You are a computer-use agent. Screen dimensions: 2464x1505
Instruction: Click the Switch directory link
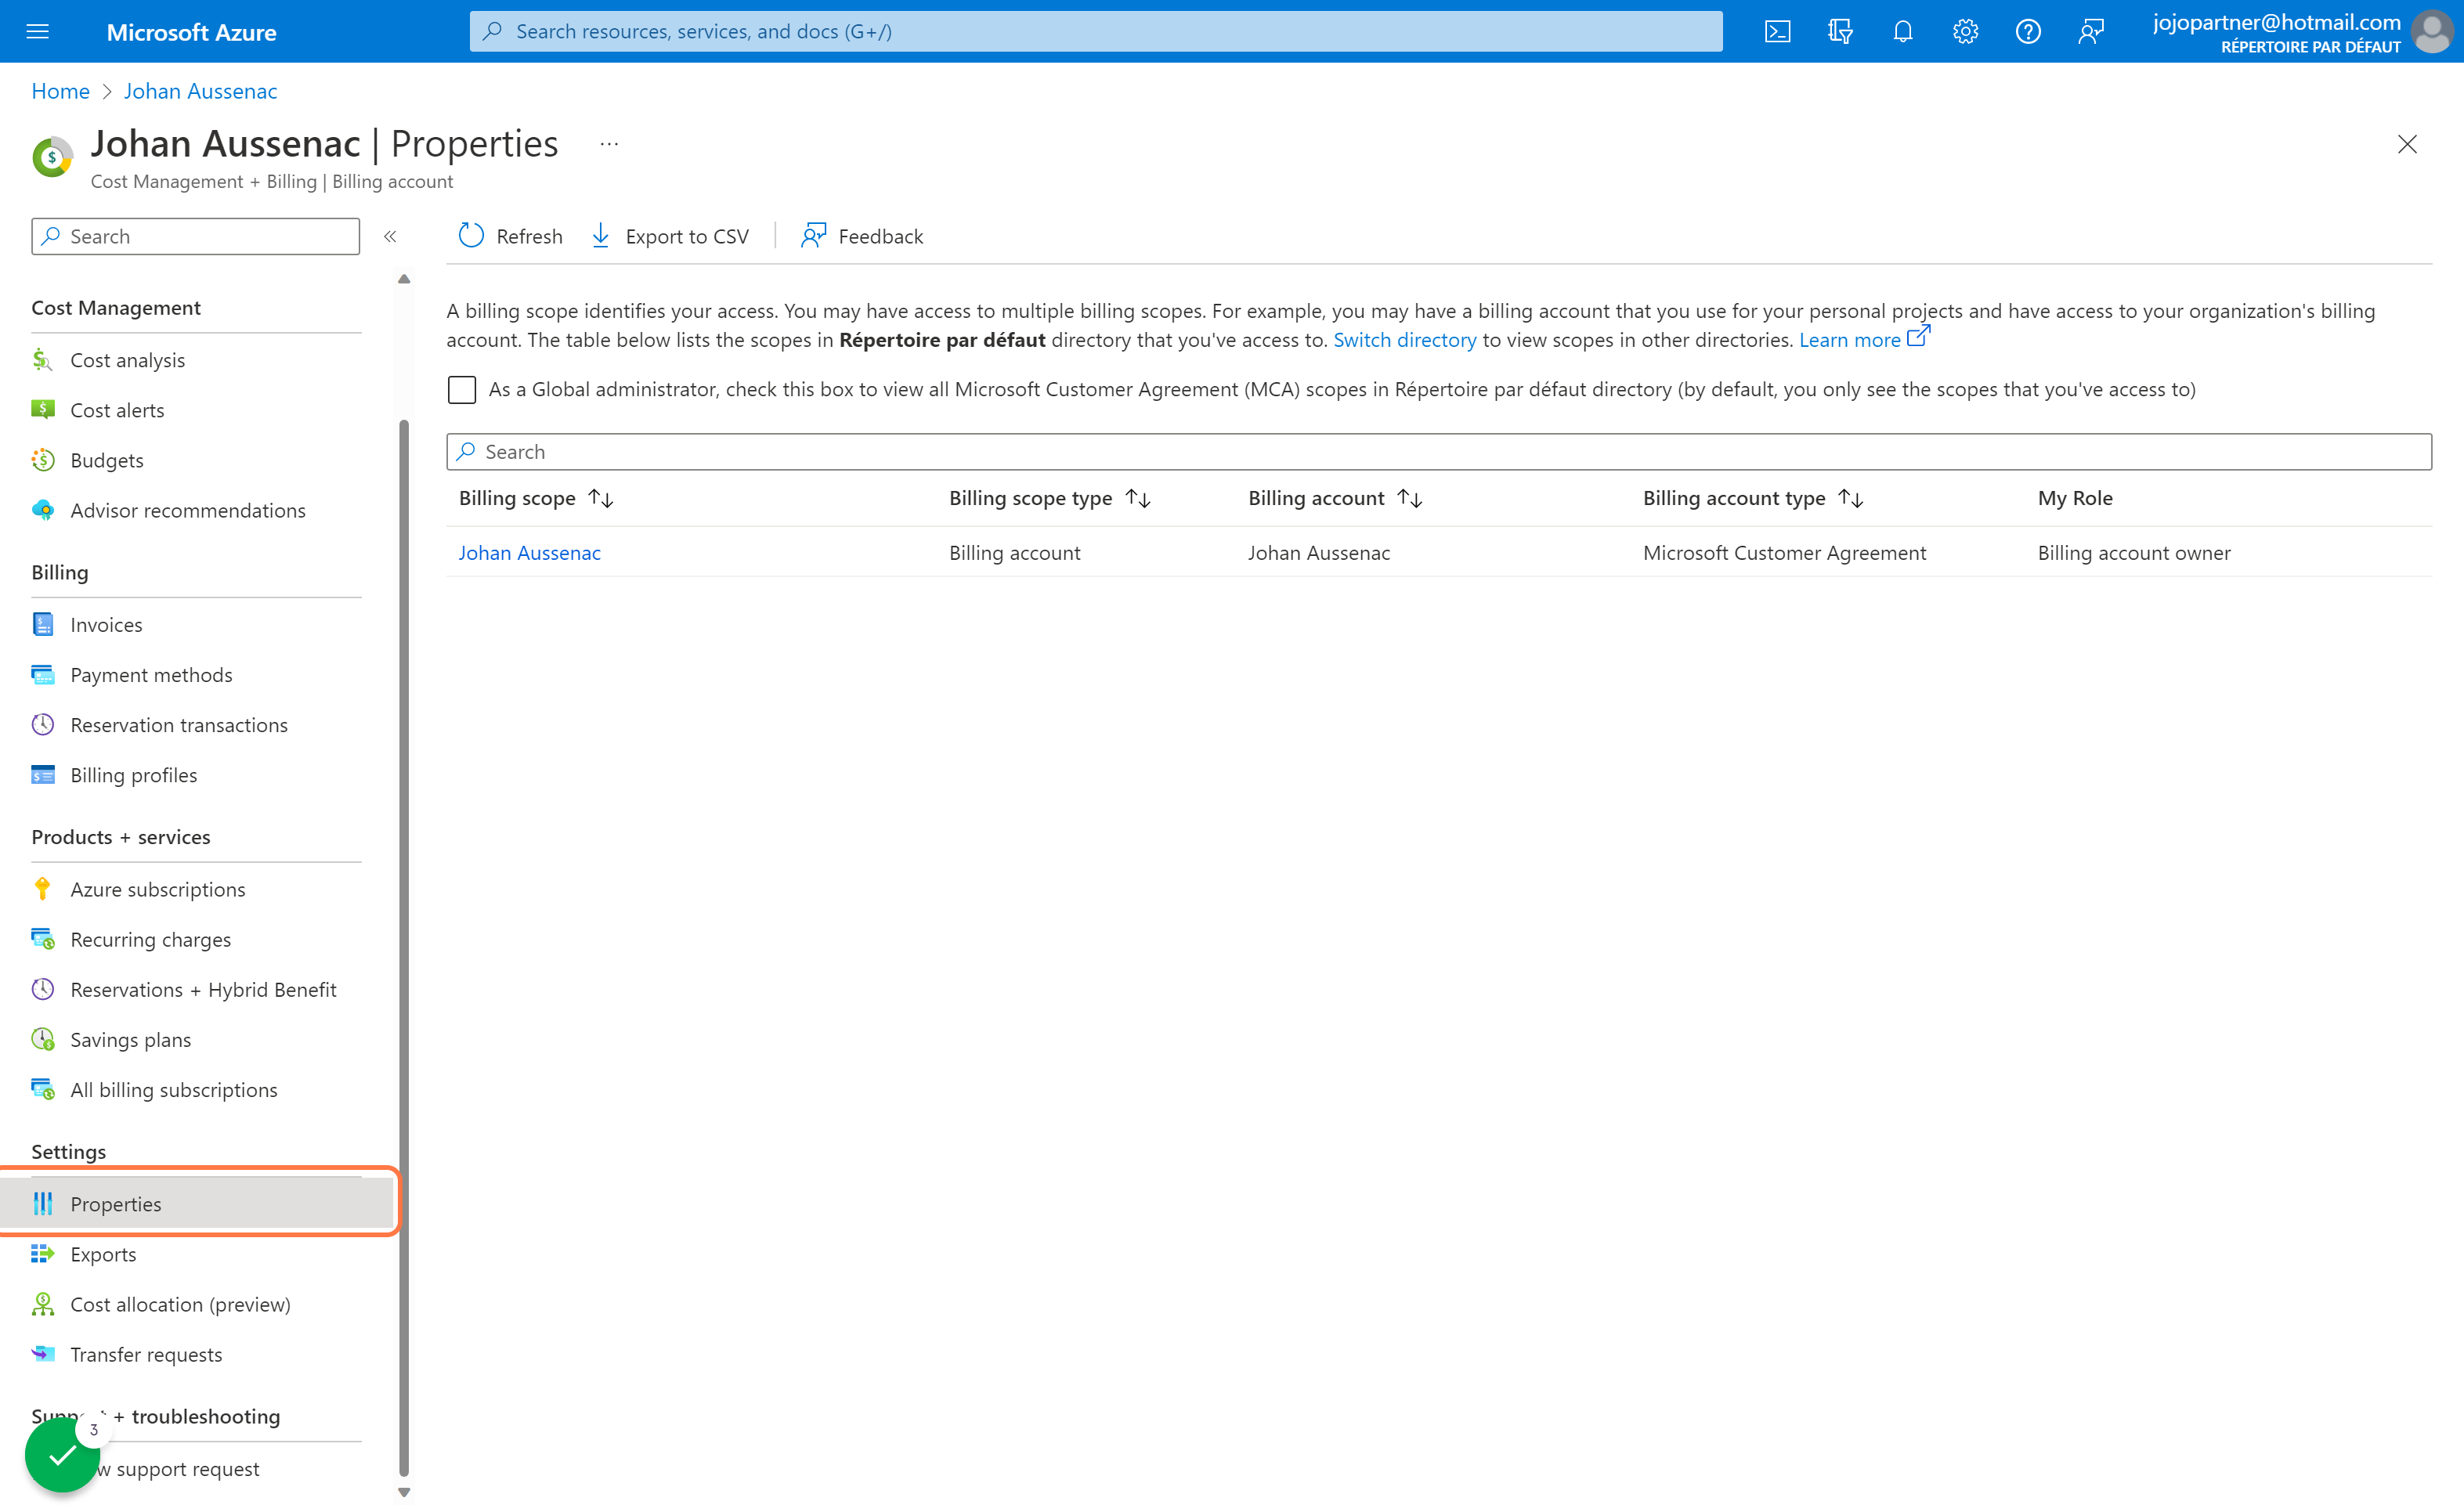1404,340
